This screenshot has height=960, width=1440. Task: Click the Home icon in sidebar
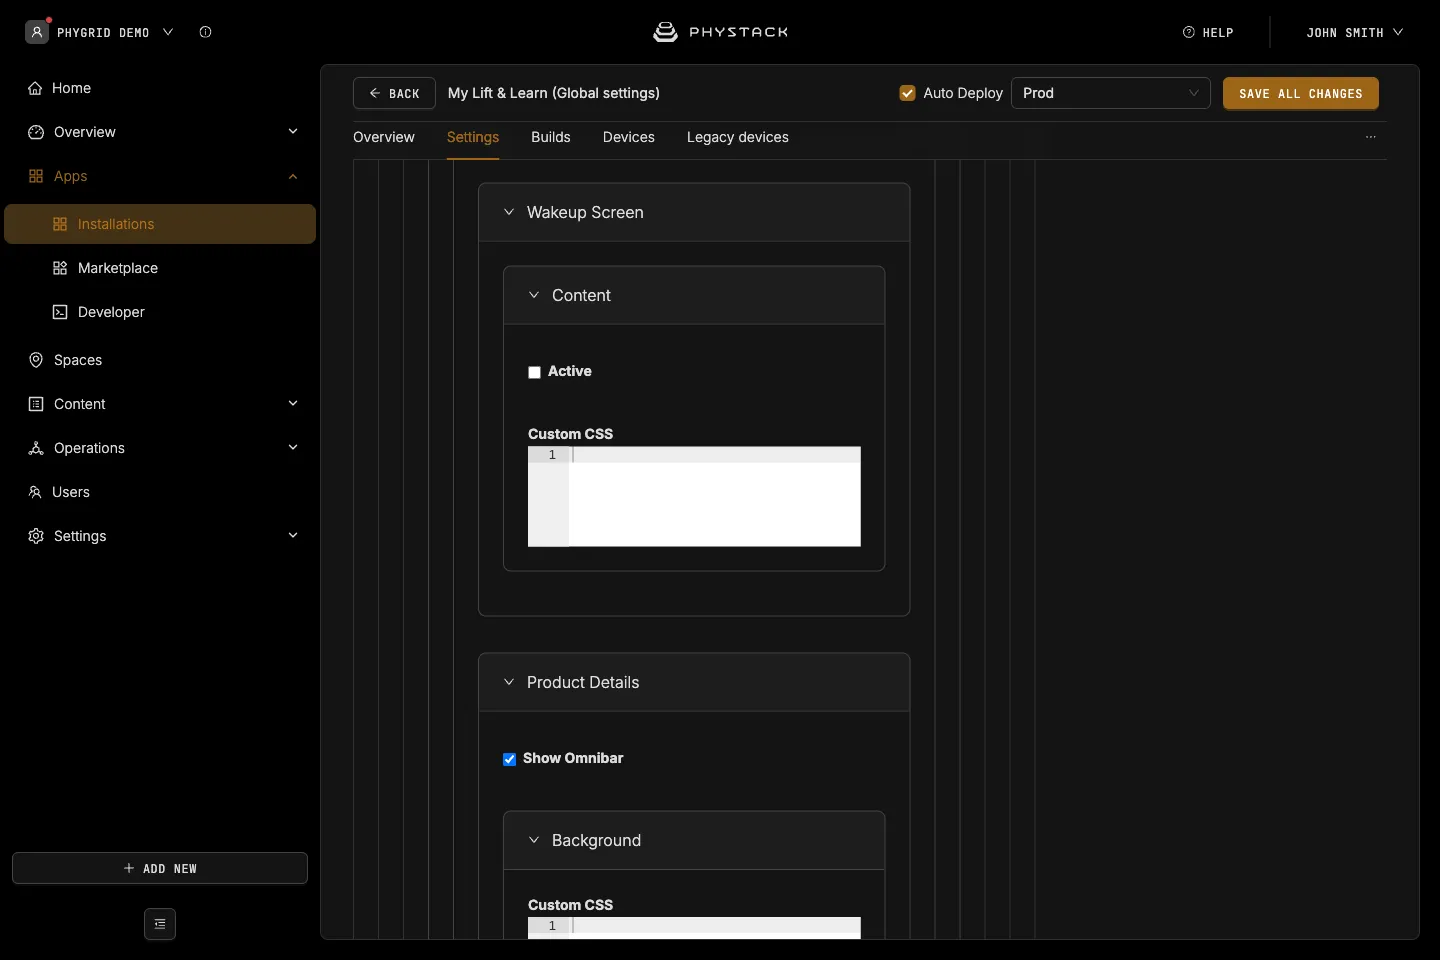[x=36, y=88]
